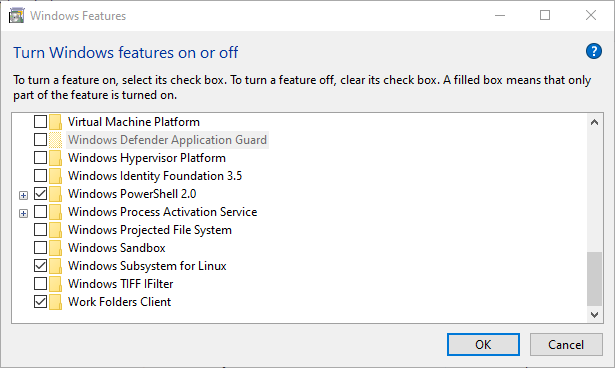Click the Windows Subsystem for Linux folder icon
Screen dimensions: 615x368
[x=55, y=266]
